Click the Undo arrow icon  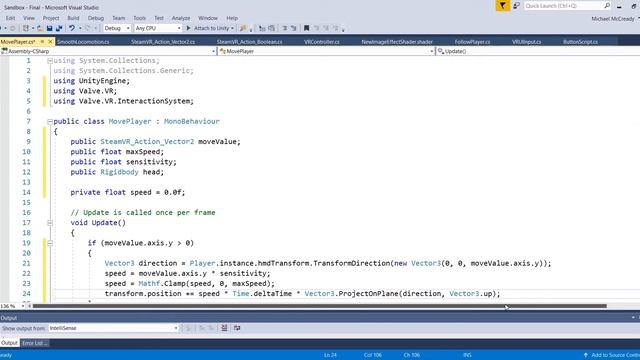click(x=72, y=28)
